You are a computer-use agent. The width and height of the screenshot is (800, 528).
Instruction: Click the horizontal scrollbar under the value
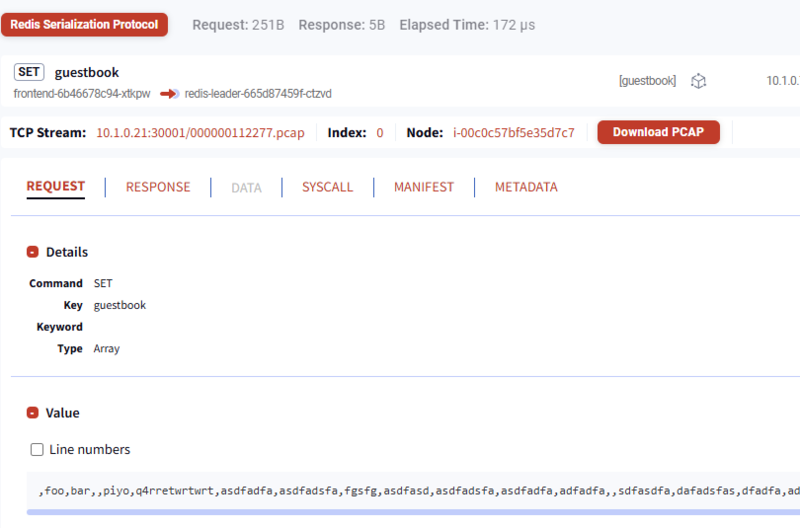(413, 512)
